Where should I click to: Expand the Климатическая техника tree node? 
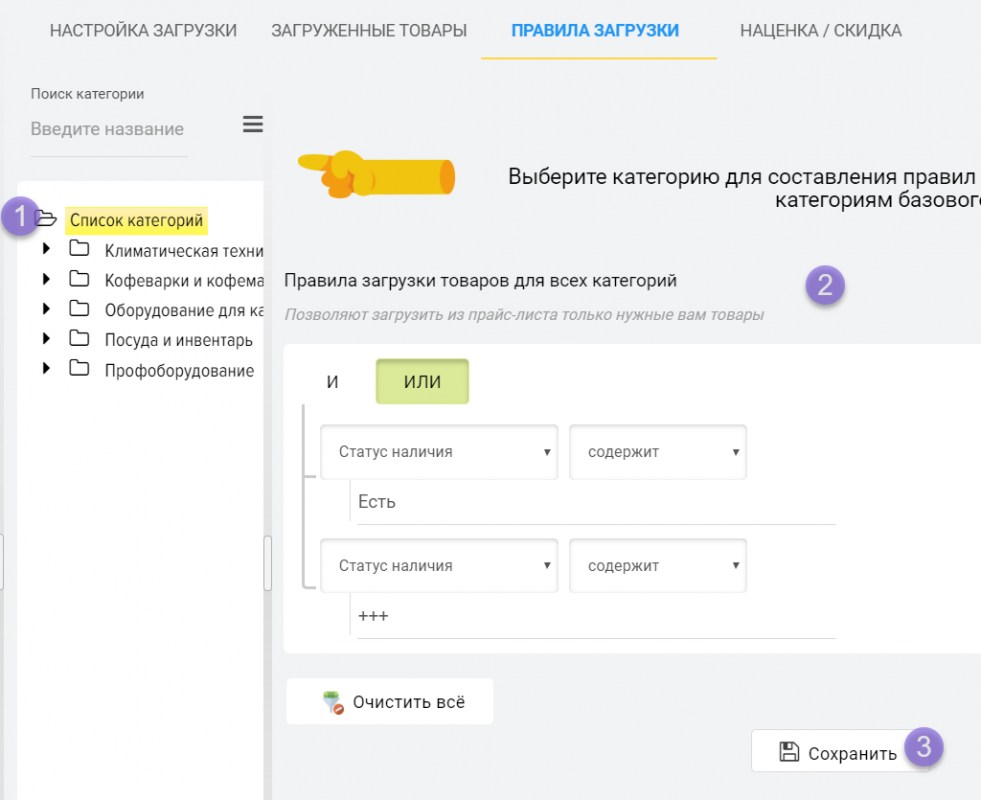[x=46, y=250]
